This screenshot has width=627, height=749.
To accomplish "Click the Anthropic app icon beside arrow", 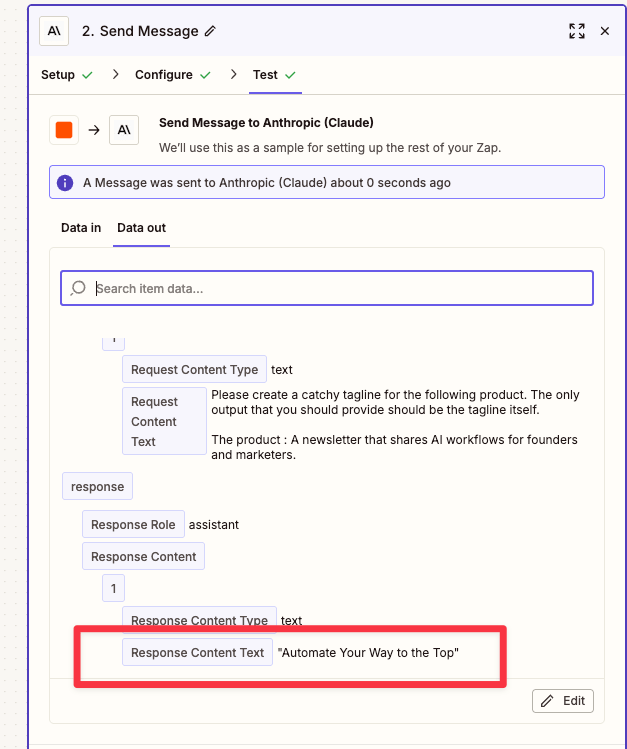I will [x=124, y=130].
